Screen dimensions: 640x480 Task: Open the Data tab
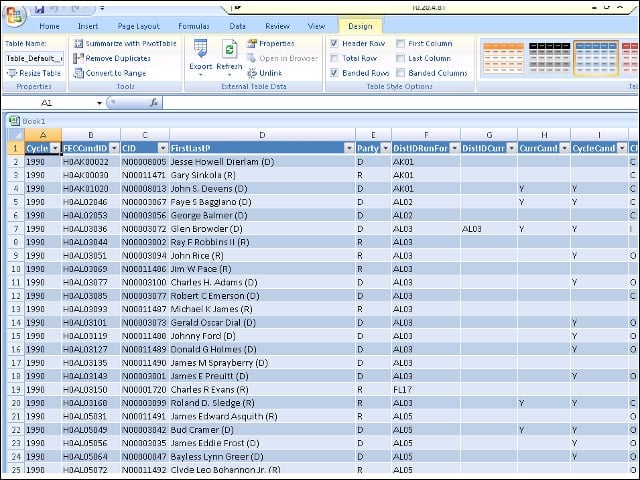(237, 26)
